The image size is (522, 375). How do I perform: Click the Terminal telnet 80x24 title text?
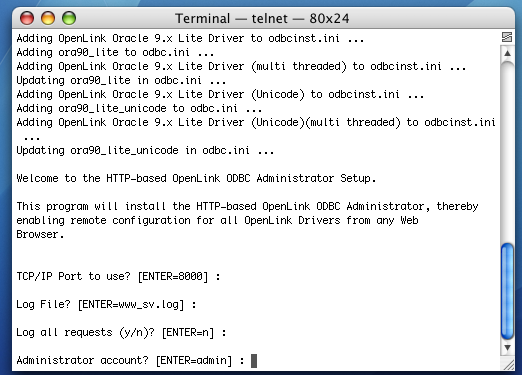pos(262,18)
